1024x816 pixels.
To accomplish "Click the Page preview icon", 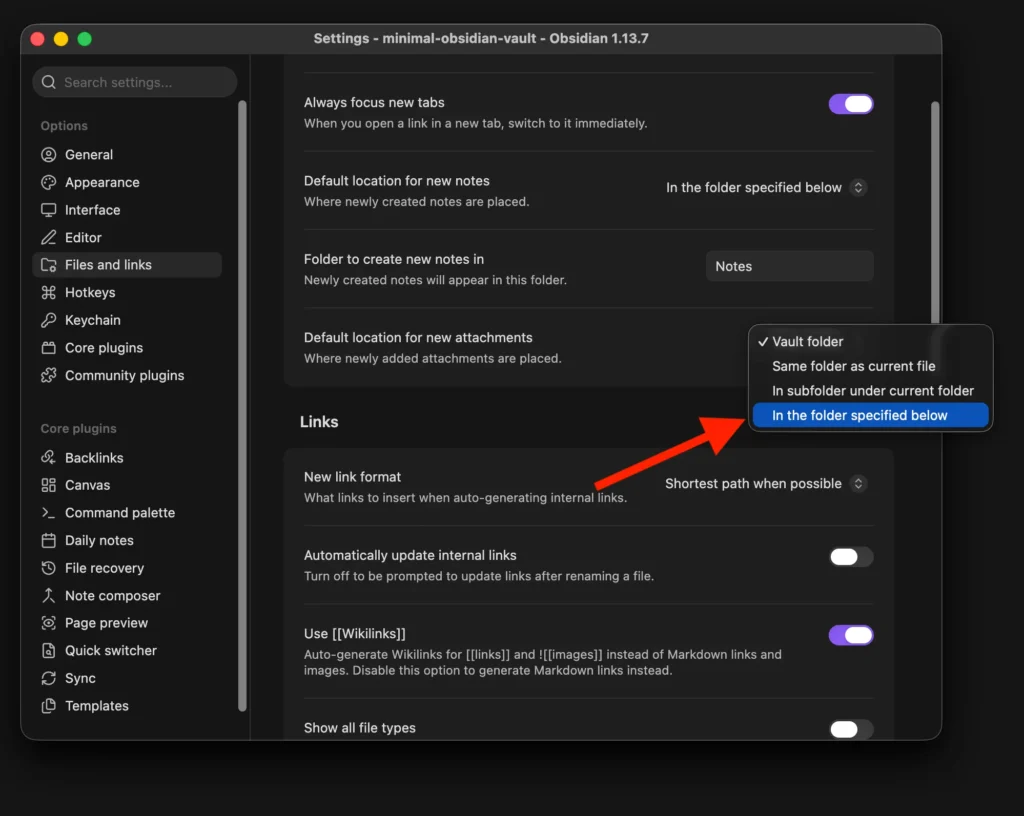I will tap(48, 623).
